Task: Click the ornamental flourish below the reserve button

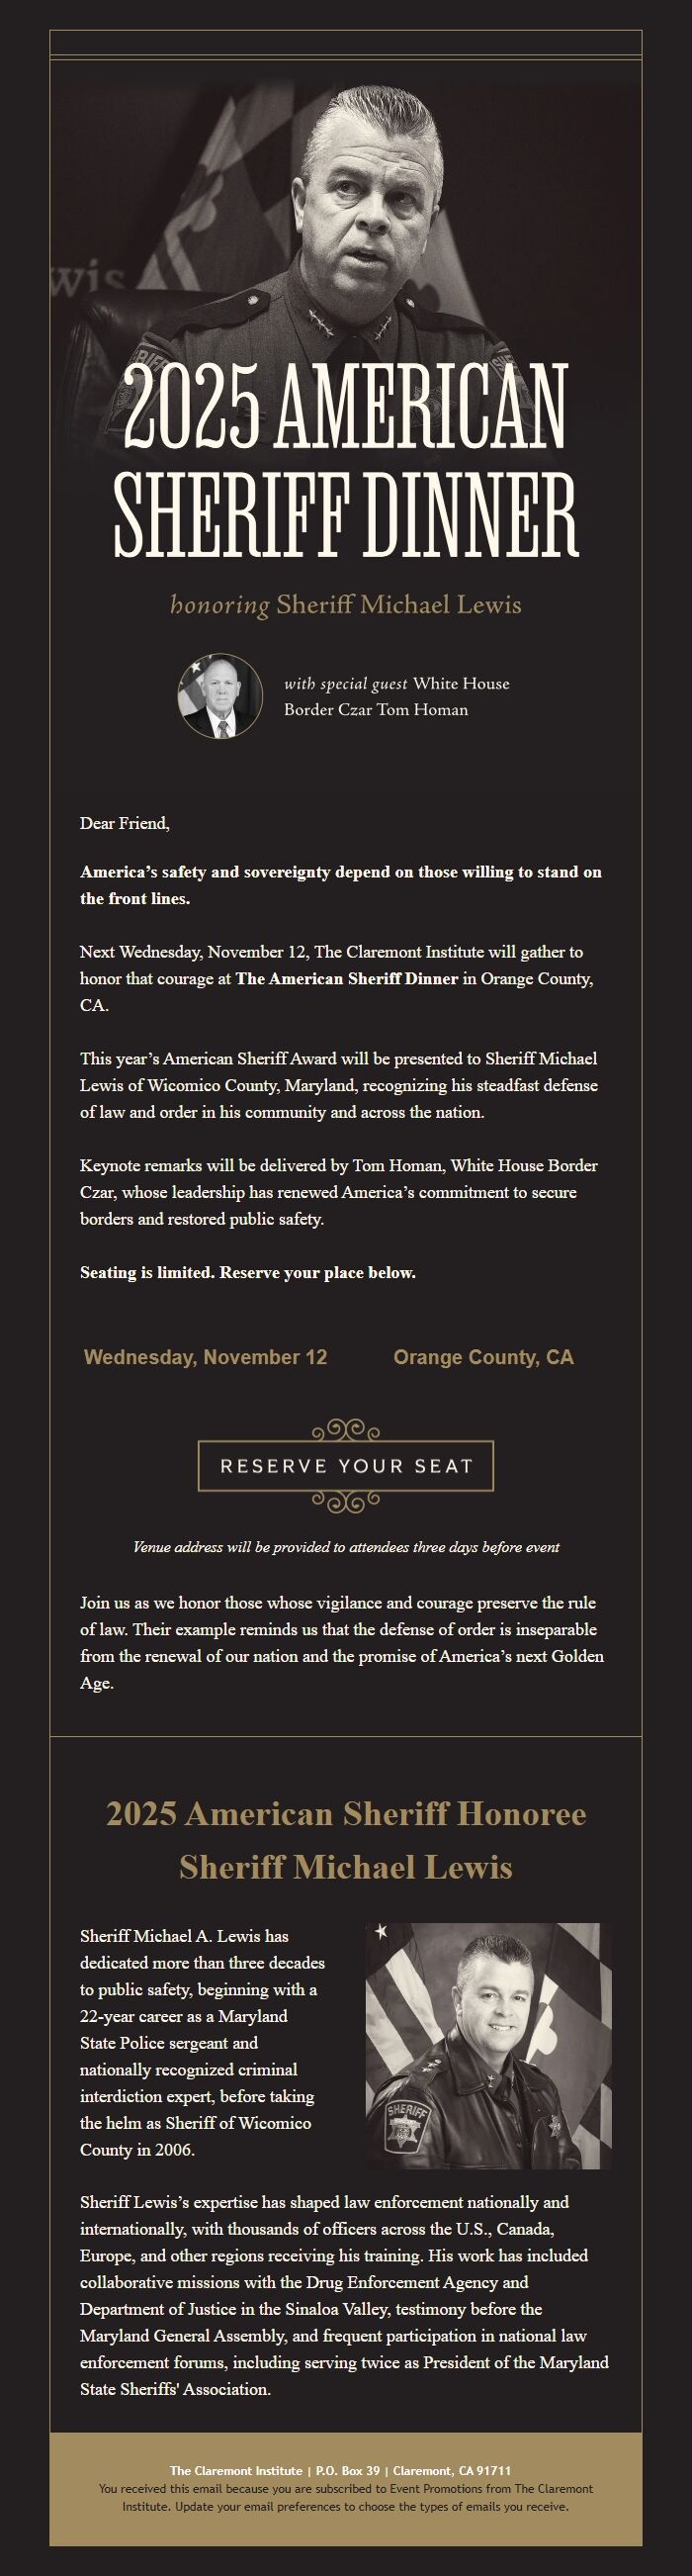Action: pyautogui.click(x=346, y=1501)
